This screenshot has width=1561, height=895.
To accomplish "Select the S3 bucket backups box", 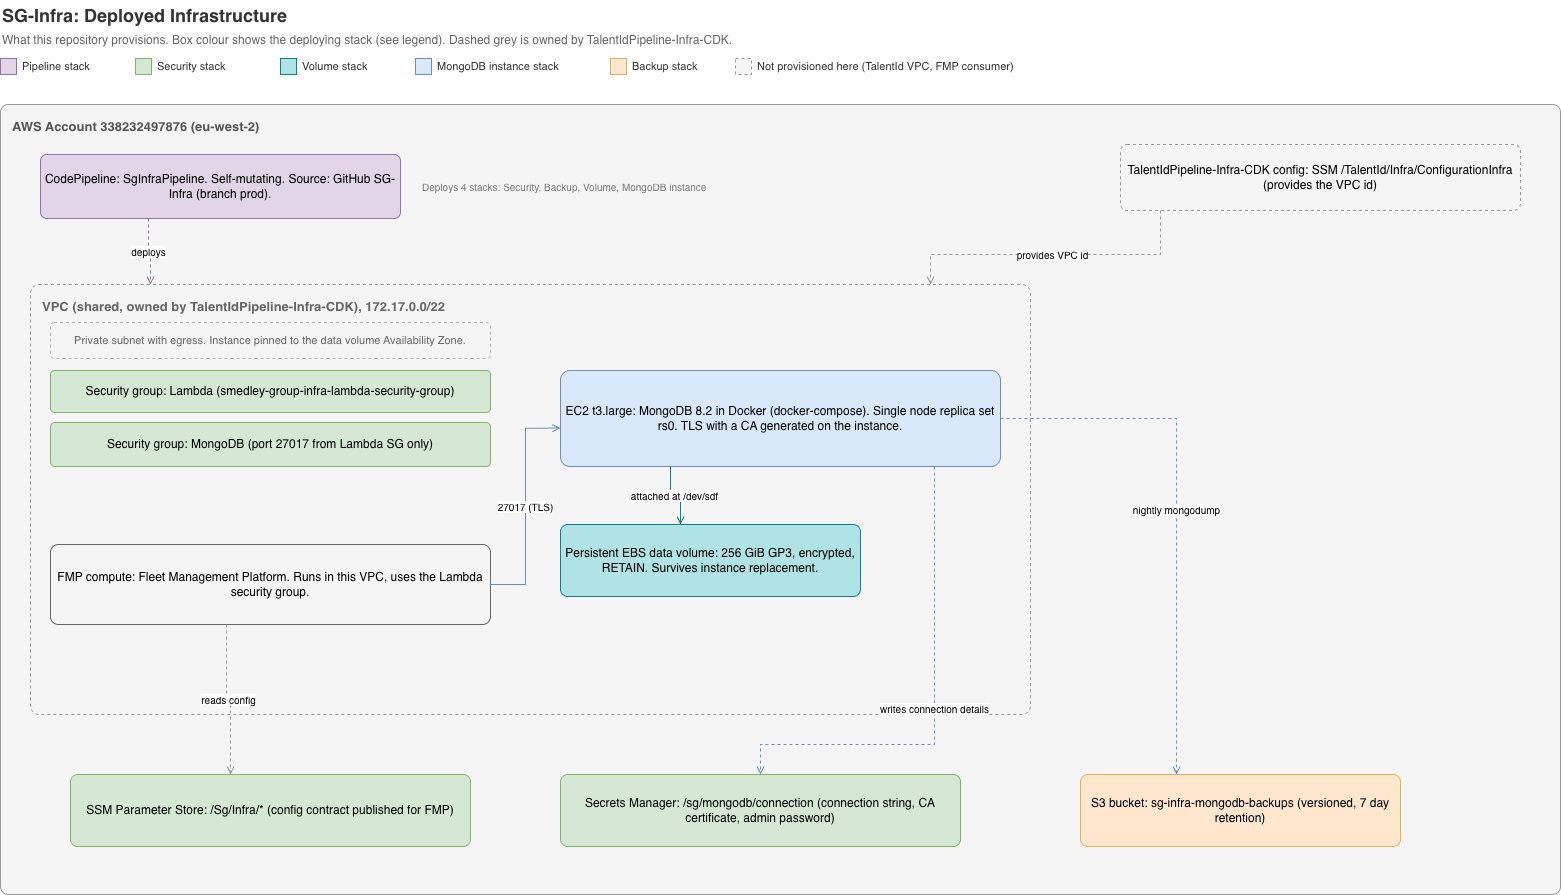I will 1240,810.
